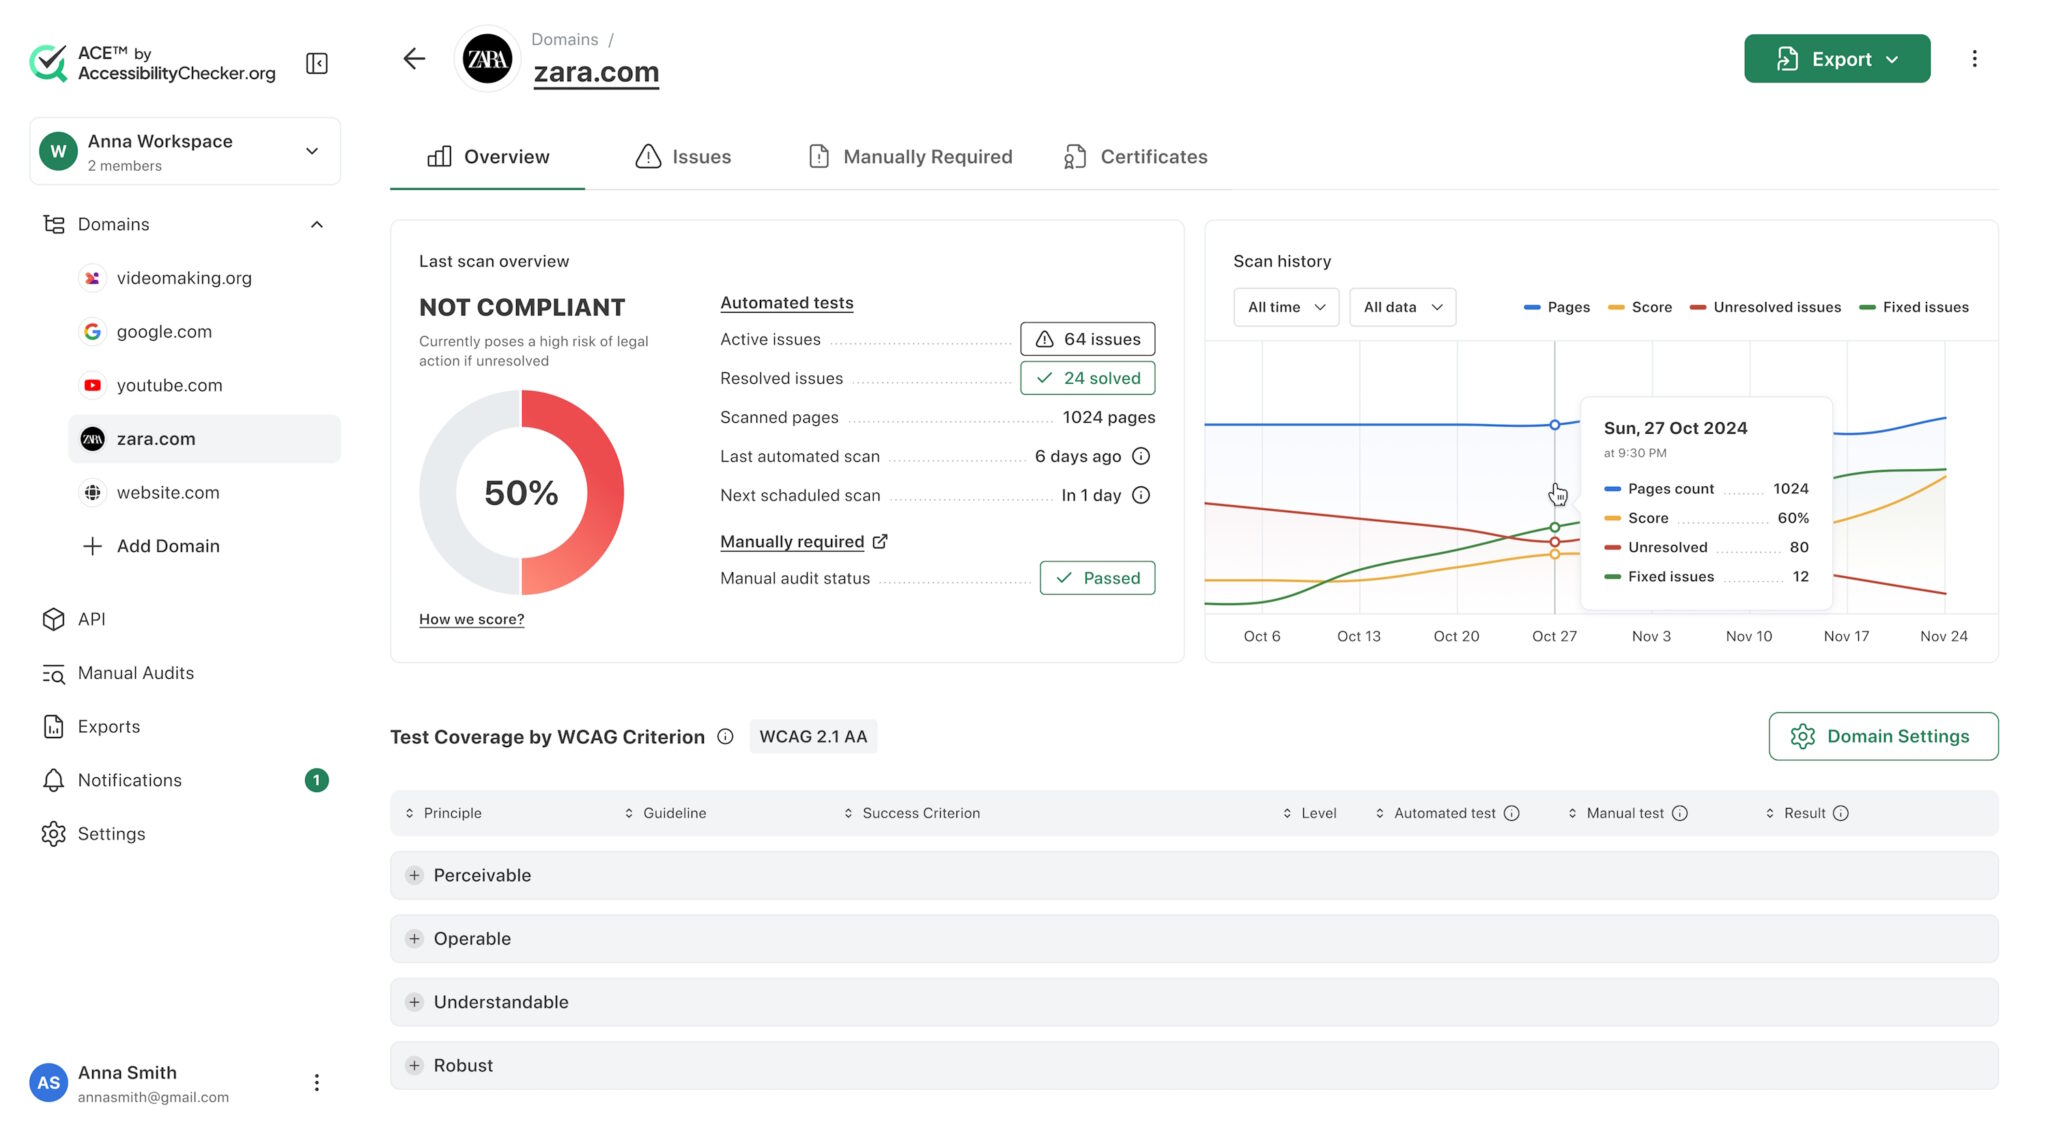Toggle Score series in chart legend

pyautogui.click(x=1640, y=307)
